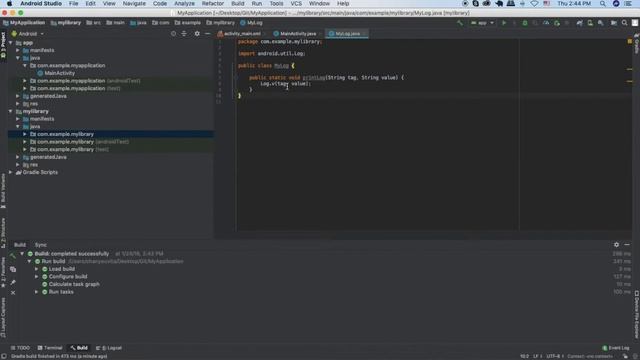The image size is (640, 360).
Task: Switch to MainActivity.java editor tab
Action: [298, 33]
